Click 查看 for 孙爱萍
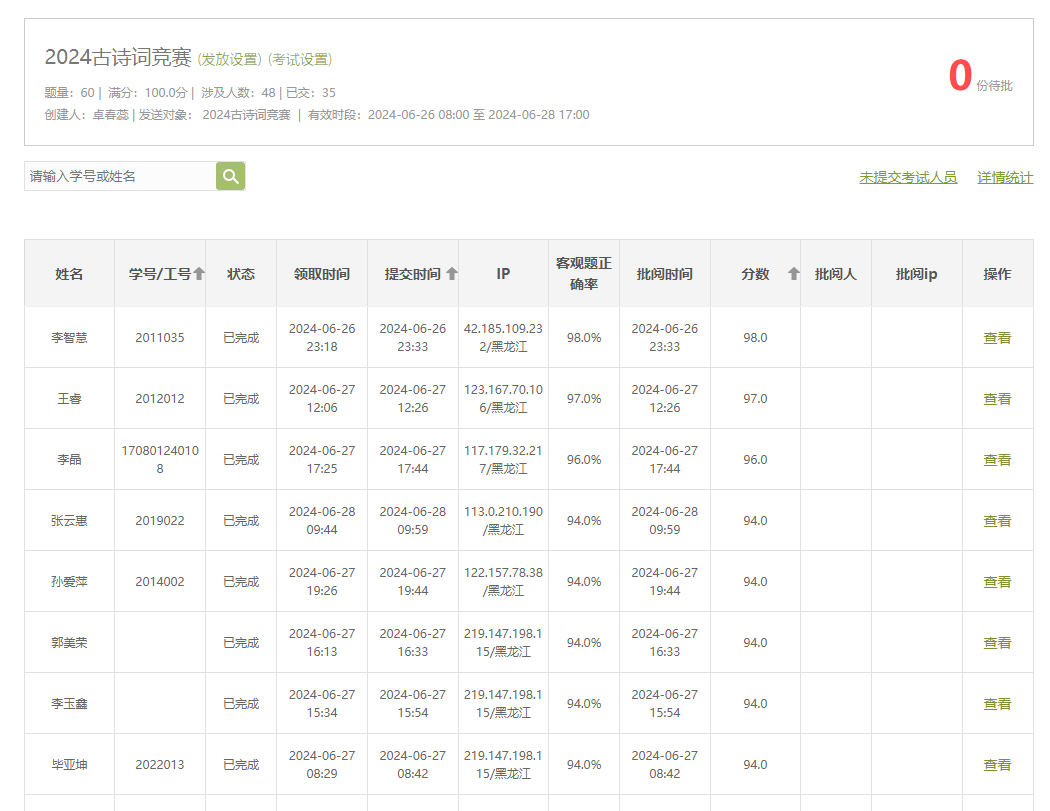This screenshot has width=1050, height=811. click(x=997, y=582)
